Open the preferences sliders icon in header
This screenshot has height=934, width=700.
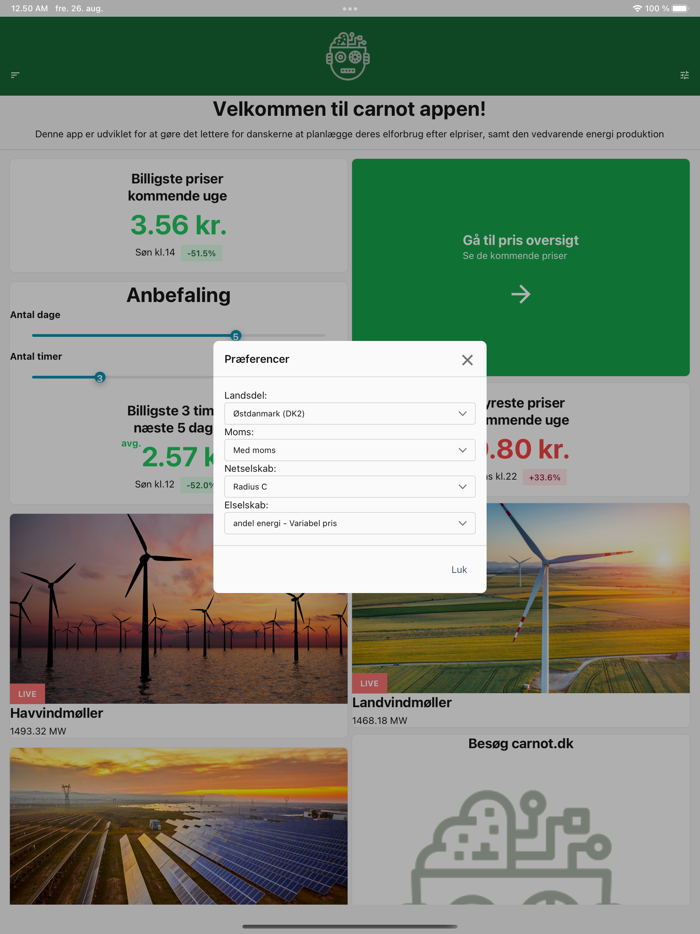[x=685, y=75]
